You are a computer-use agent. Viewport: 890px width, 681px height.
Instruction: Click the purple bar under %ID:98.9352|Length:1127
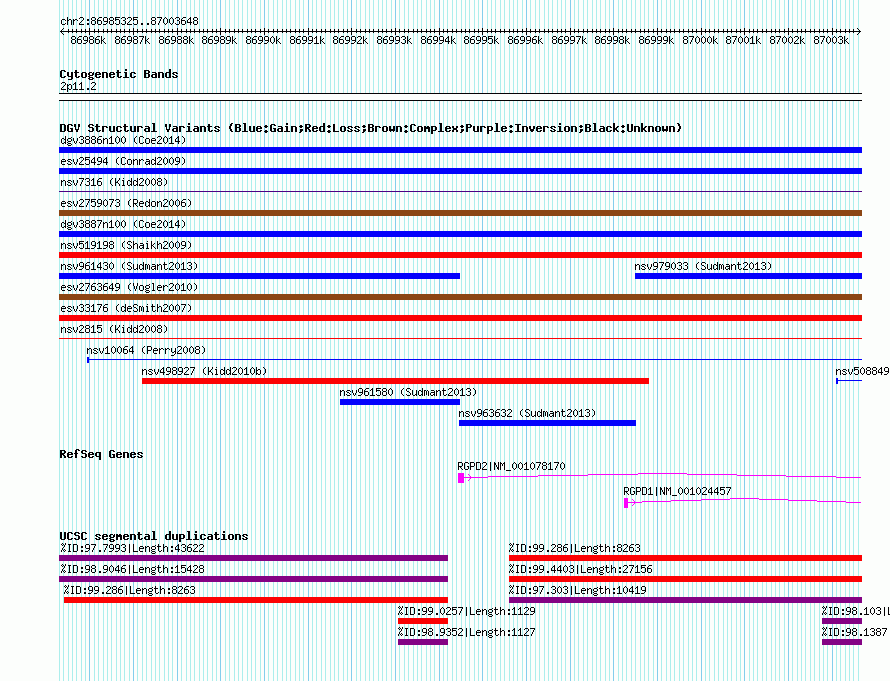423,642
